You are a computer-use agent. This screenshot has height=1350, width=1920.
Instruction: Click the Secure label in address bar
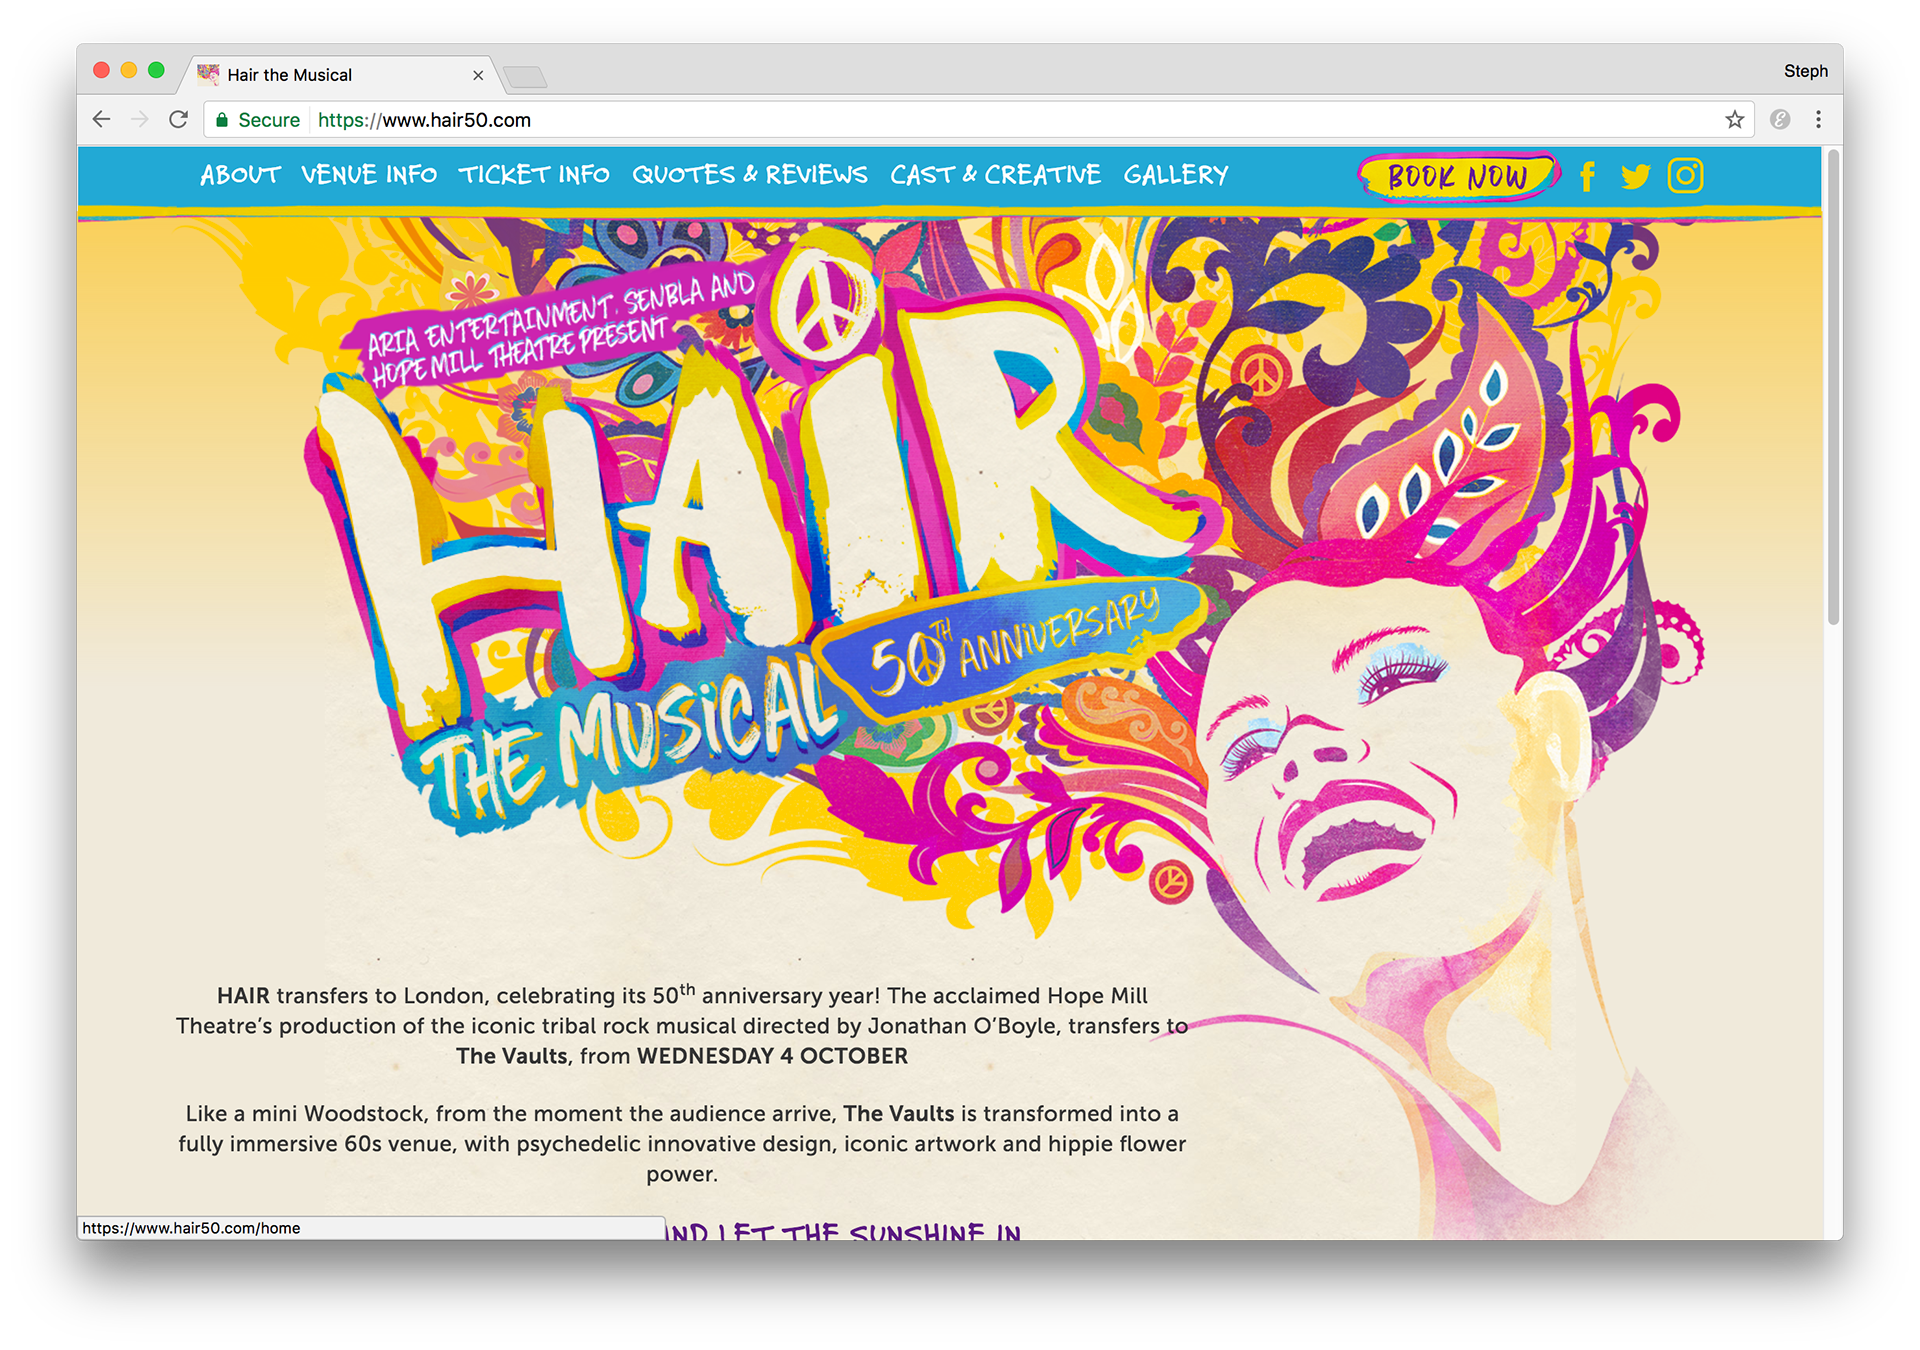[x=269, y=120]
